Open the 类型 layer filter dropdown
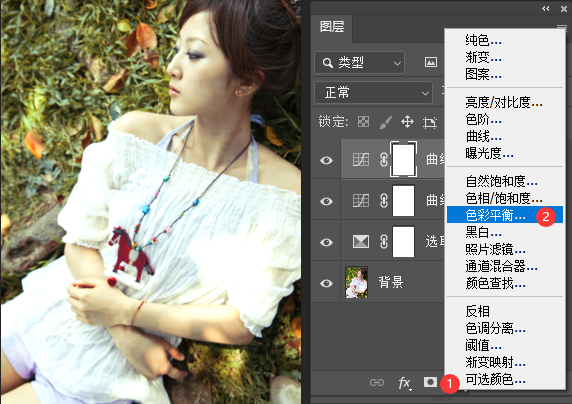The image size is (572, 404). pos(359,63)
